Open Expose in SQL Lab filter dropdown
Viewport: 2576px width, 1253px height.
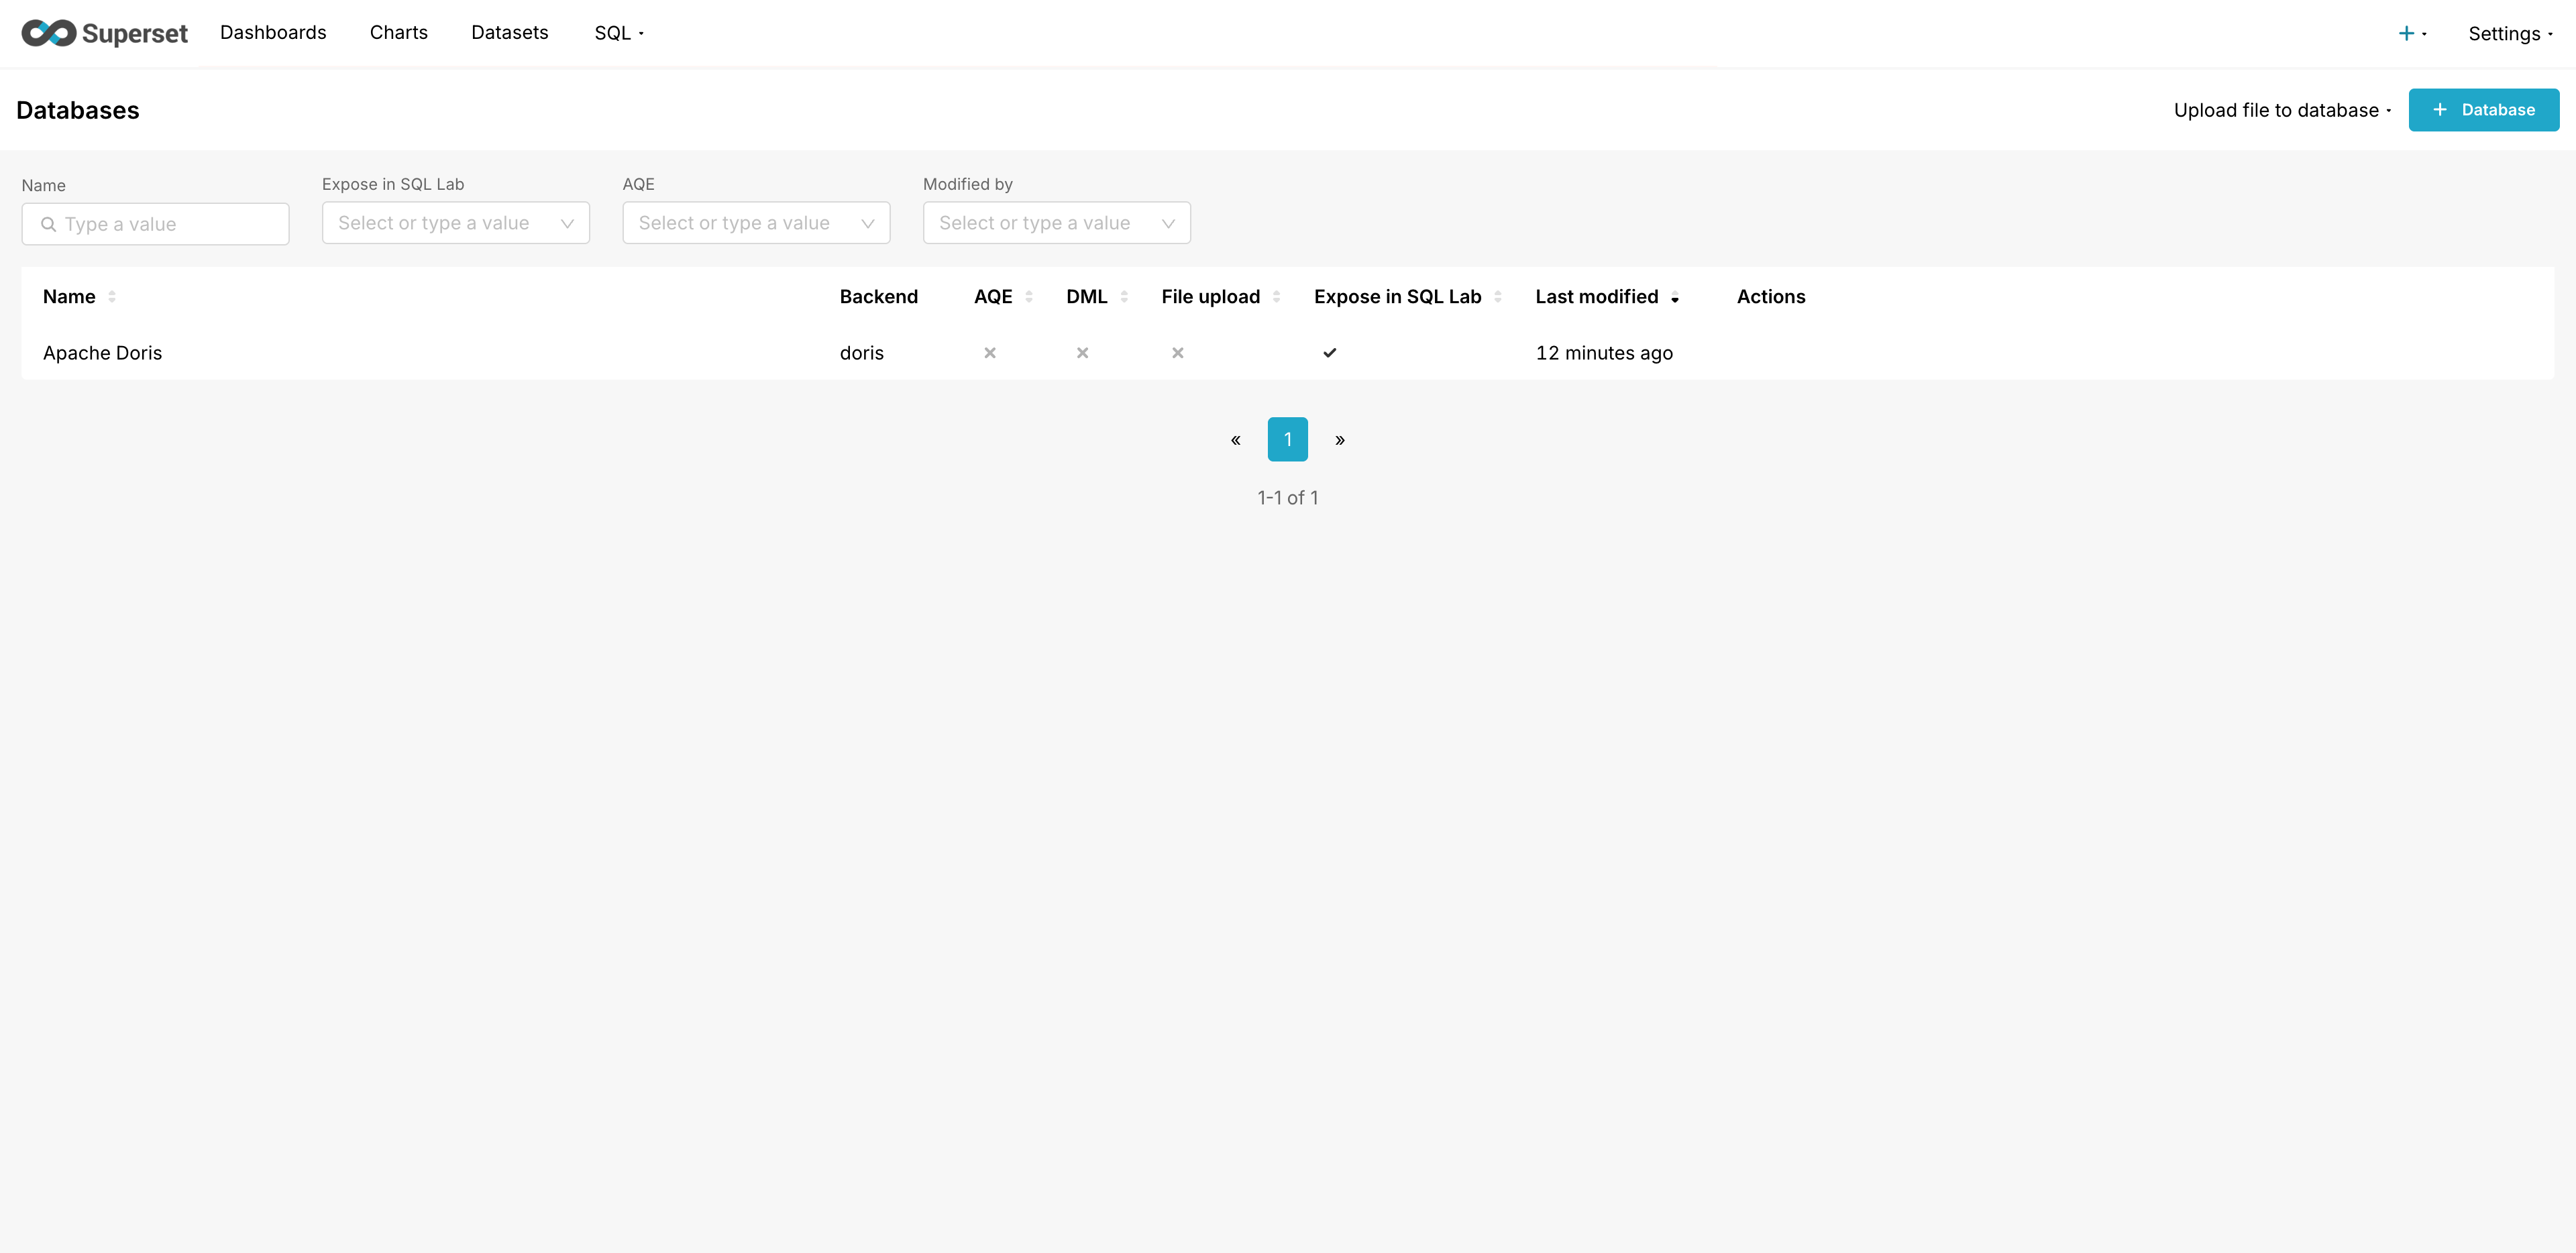(x=455, y=223)
